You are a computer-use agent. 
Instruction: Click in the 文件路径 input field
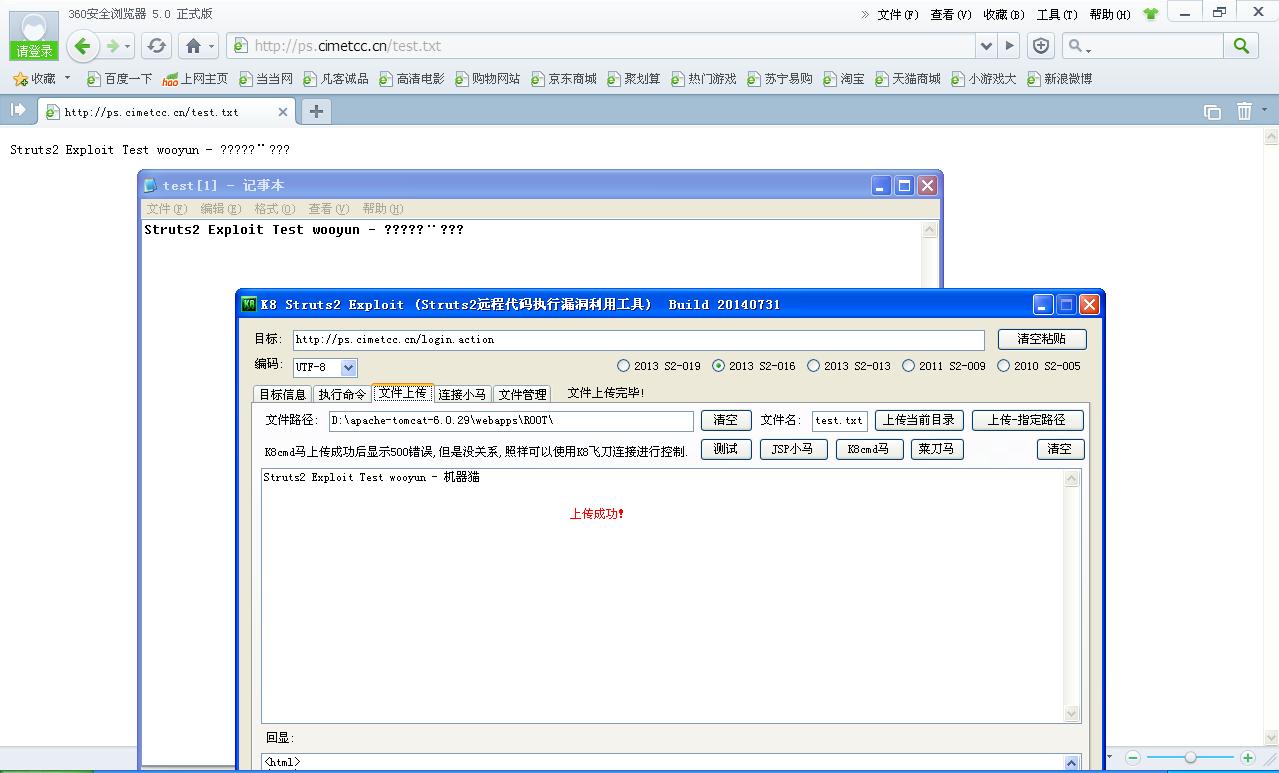511,421
